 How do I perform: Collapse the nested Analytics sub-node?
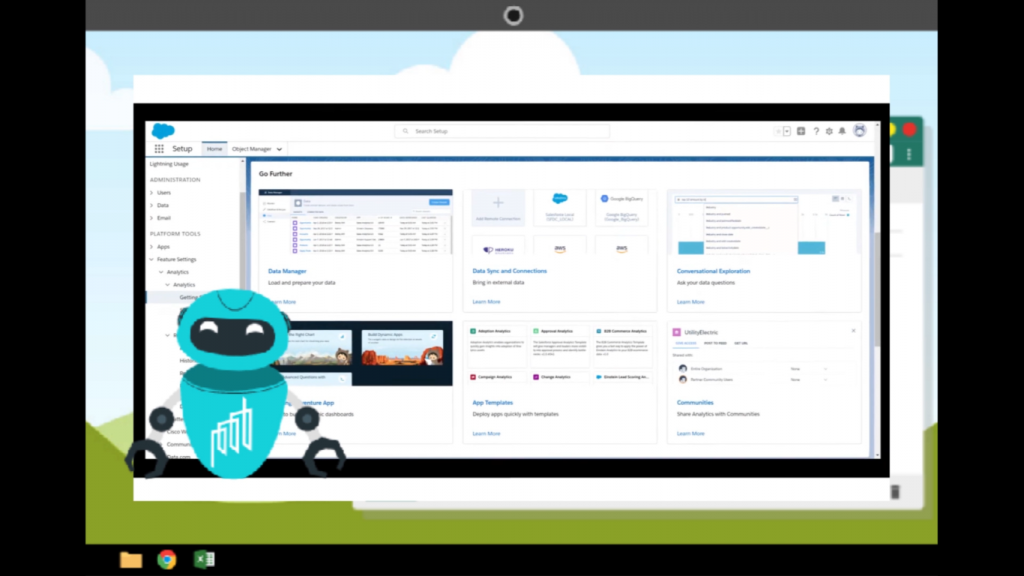(x=168, y=285)
